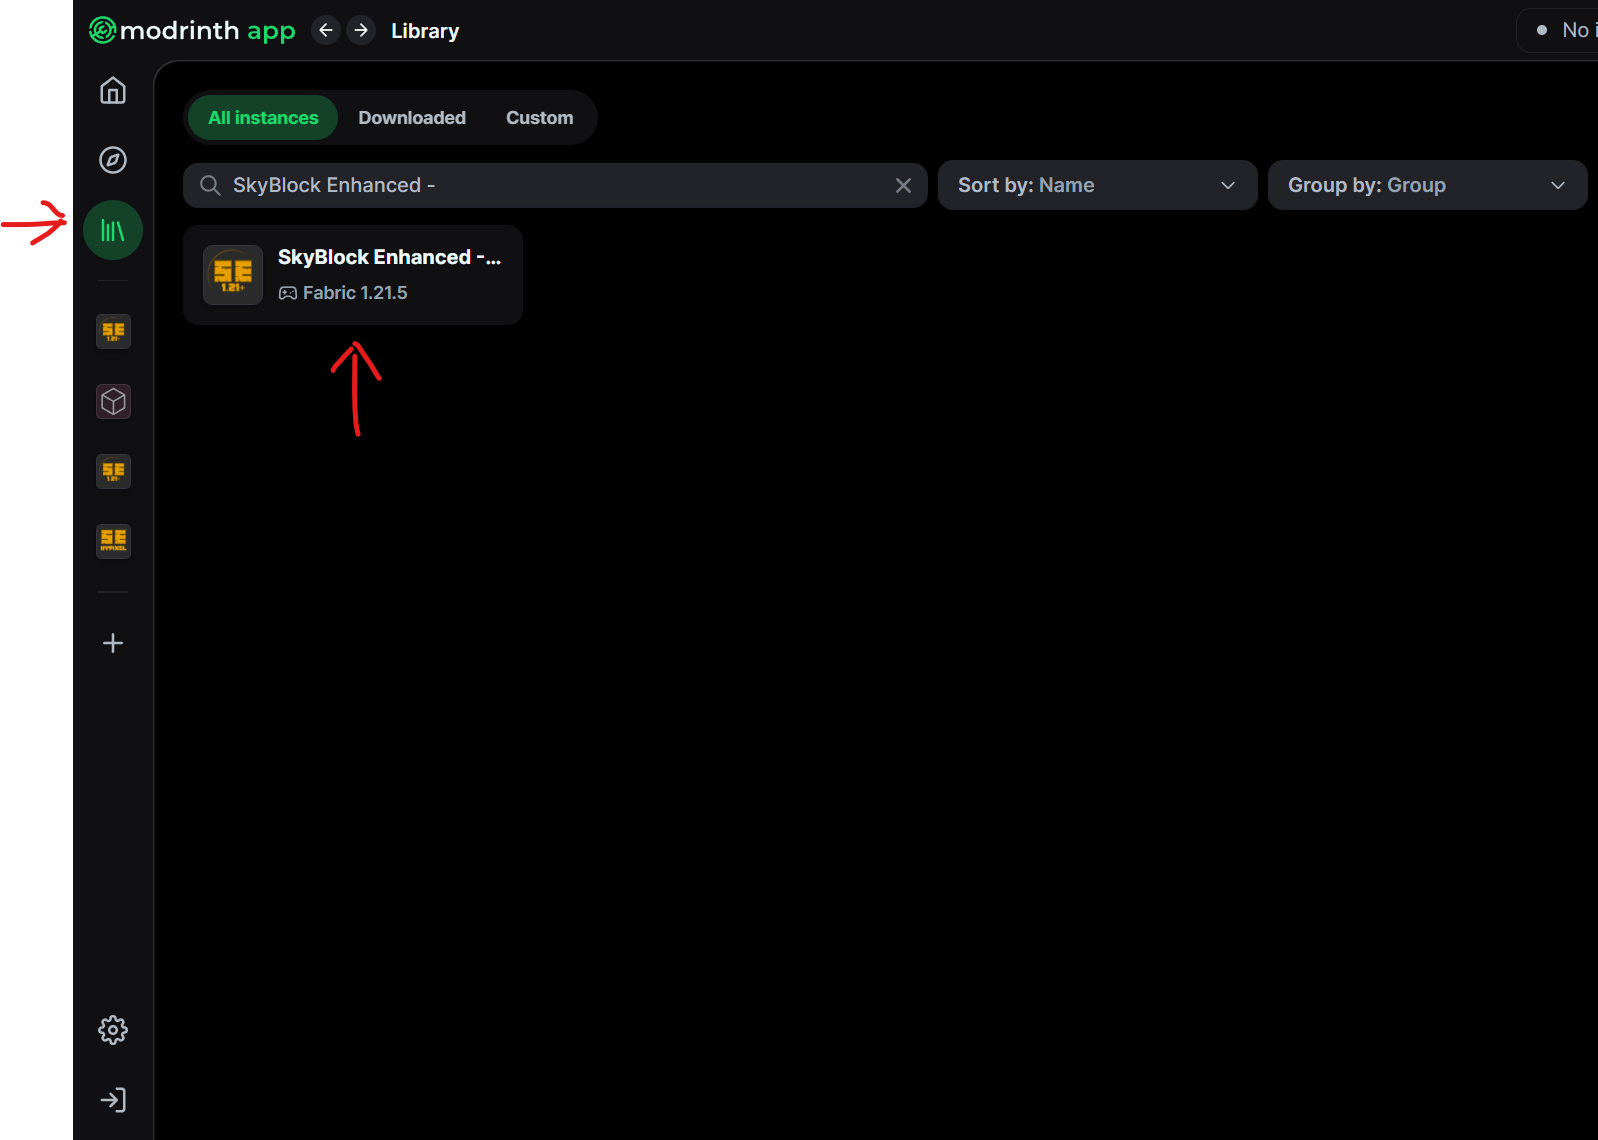Switch to the All instances tab
This screenshot has width=1598, height=1140.
263,118
